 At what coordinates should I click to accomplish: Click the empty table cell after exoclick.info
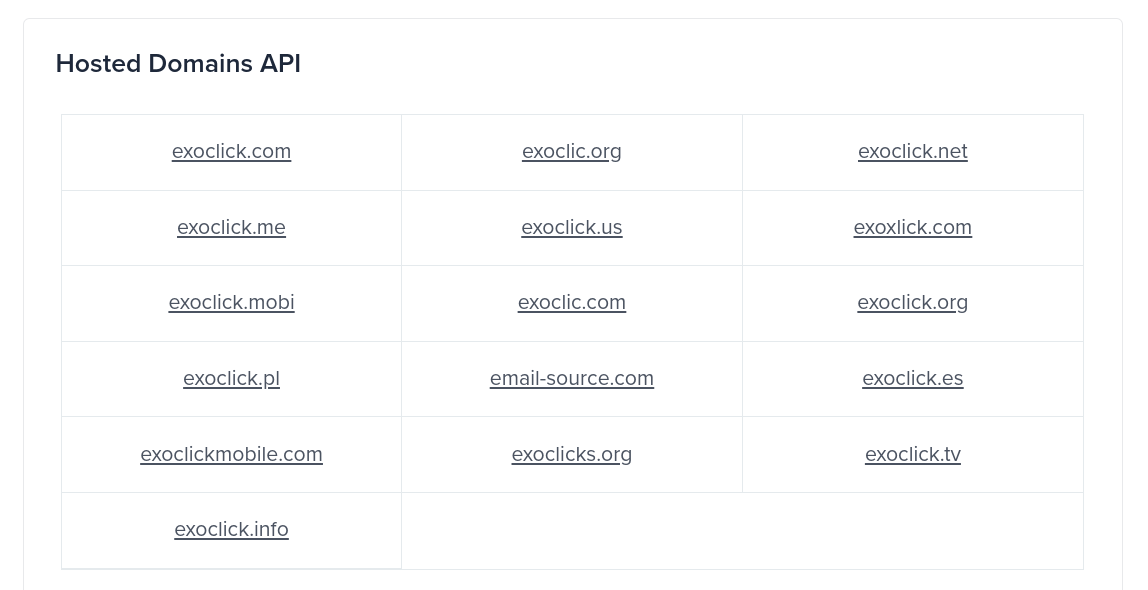[x=742, y=531]
